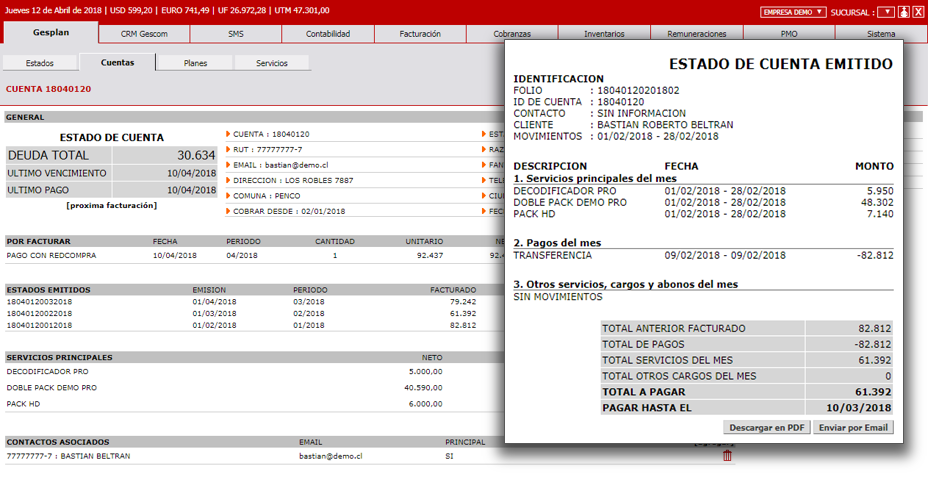This screenshot has width=929, height=477.
Task: Open the Planes sub-tab
Action: click(x=195, y=63)
